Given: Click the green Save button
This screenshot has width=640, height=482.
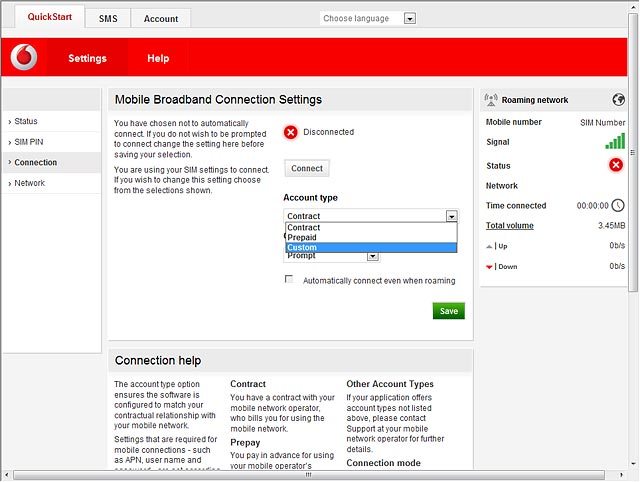Looking at the screenshot, I should tap(449, 311).
